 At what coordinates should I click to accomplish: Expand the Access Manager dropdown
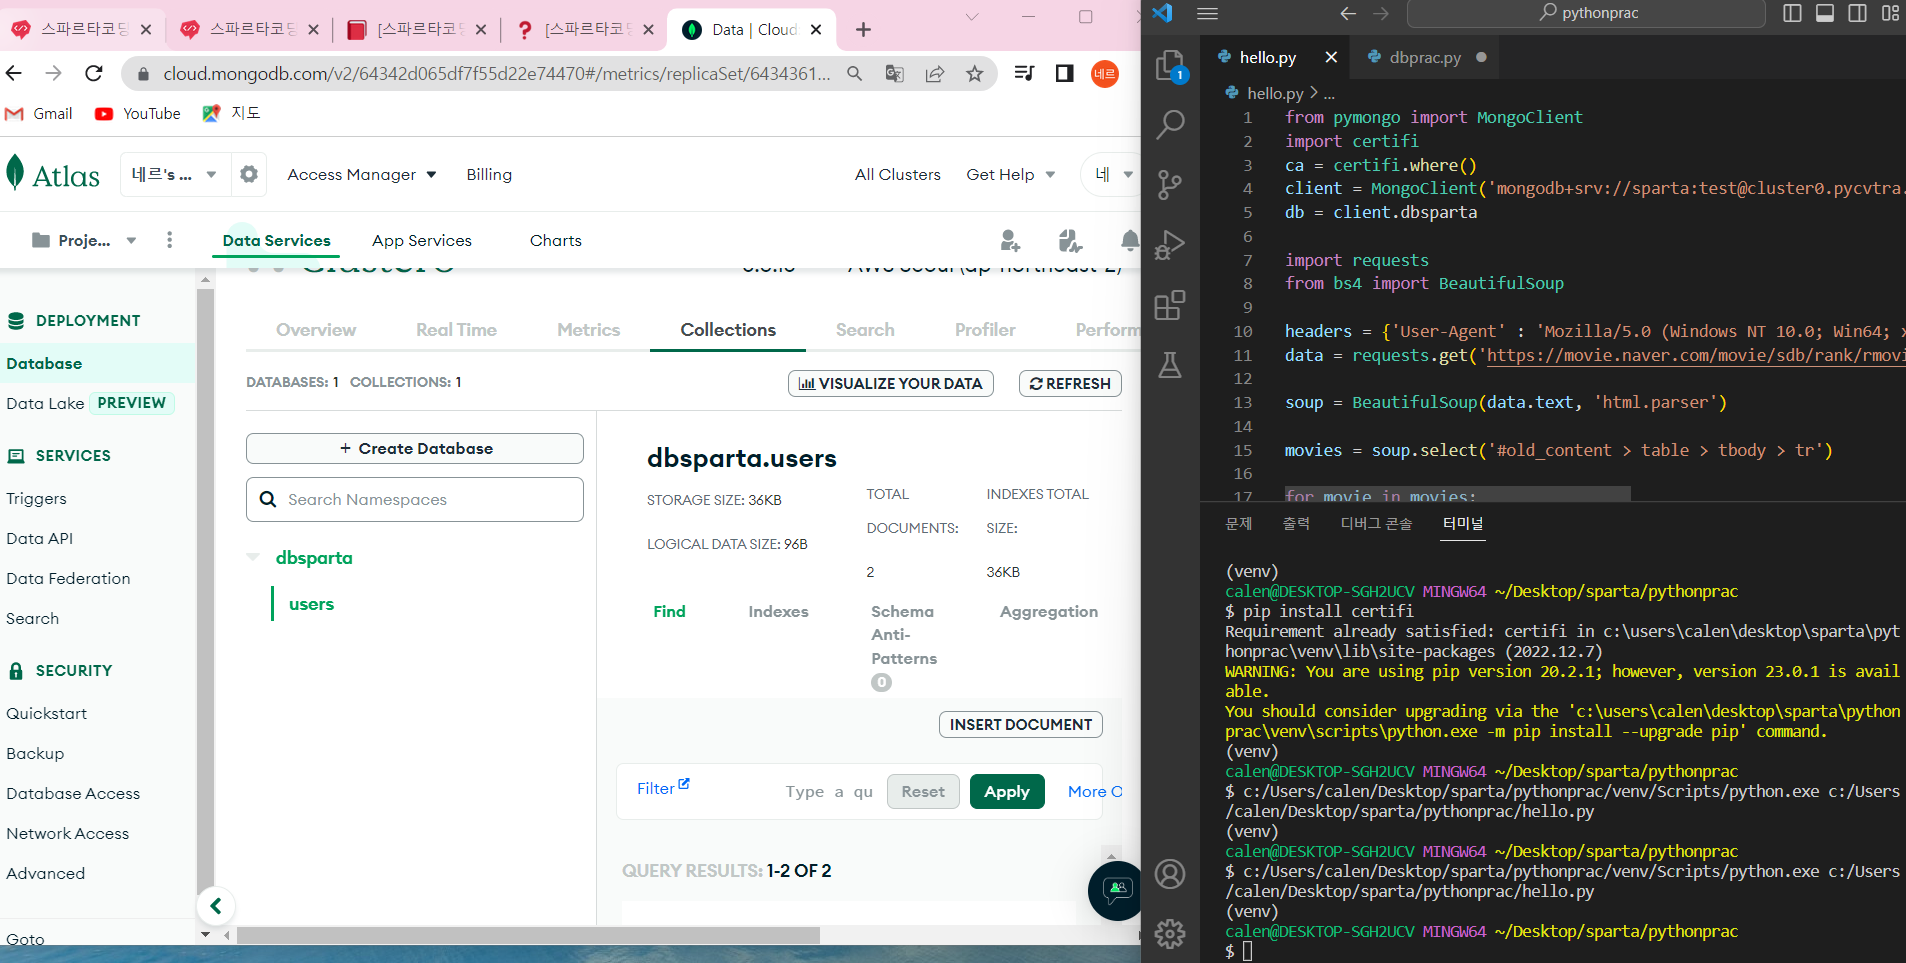tap(362, 174)
